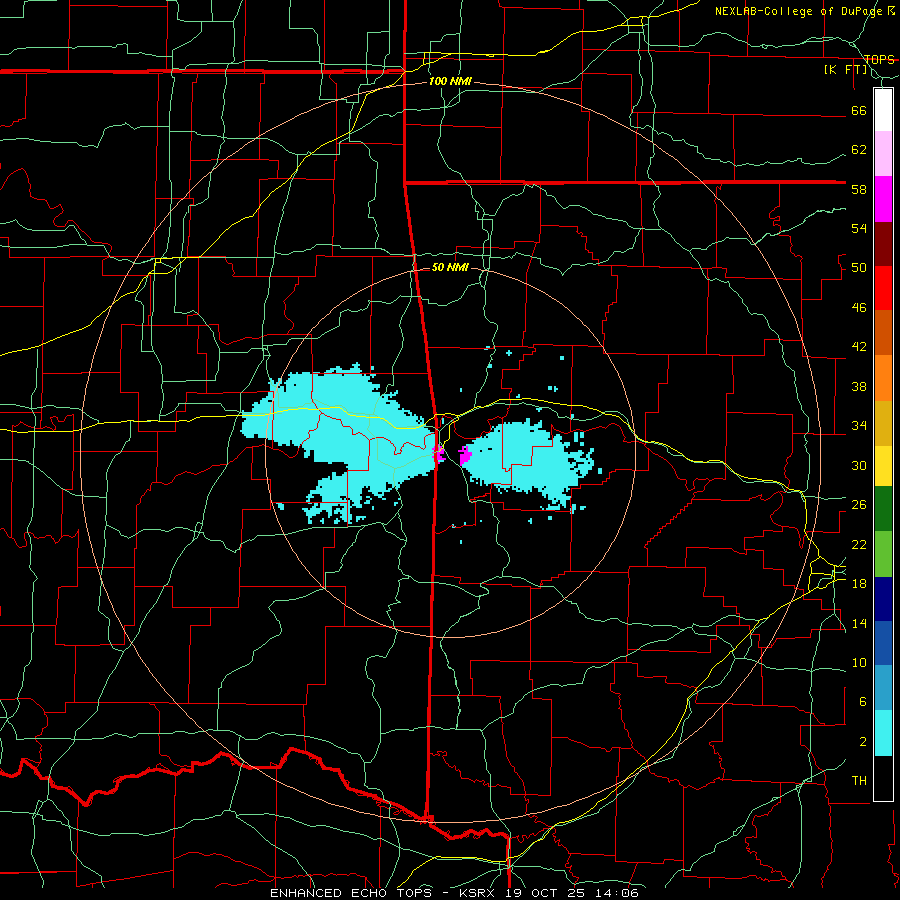Click the [K FT] units label
The image size is (900, 900).
845,69
